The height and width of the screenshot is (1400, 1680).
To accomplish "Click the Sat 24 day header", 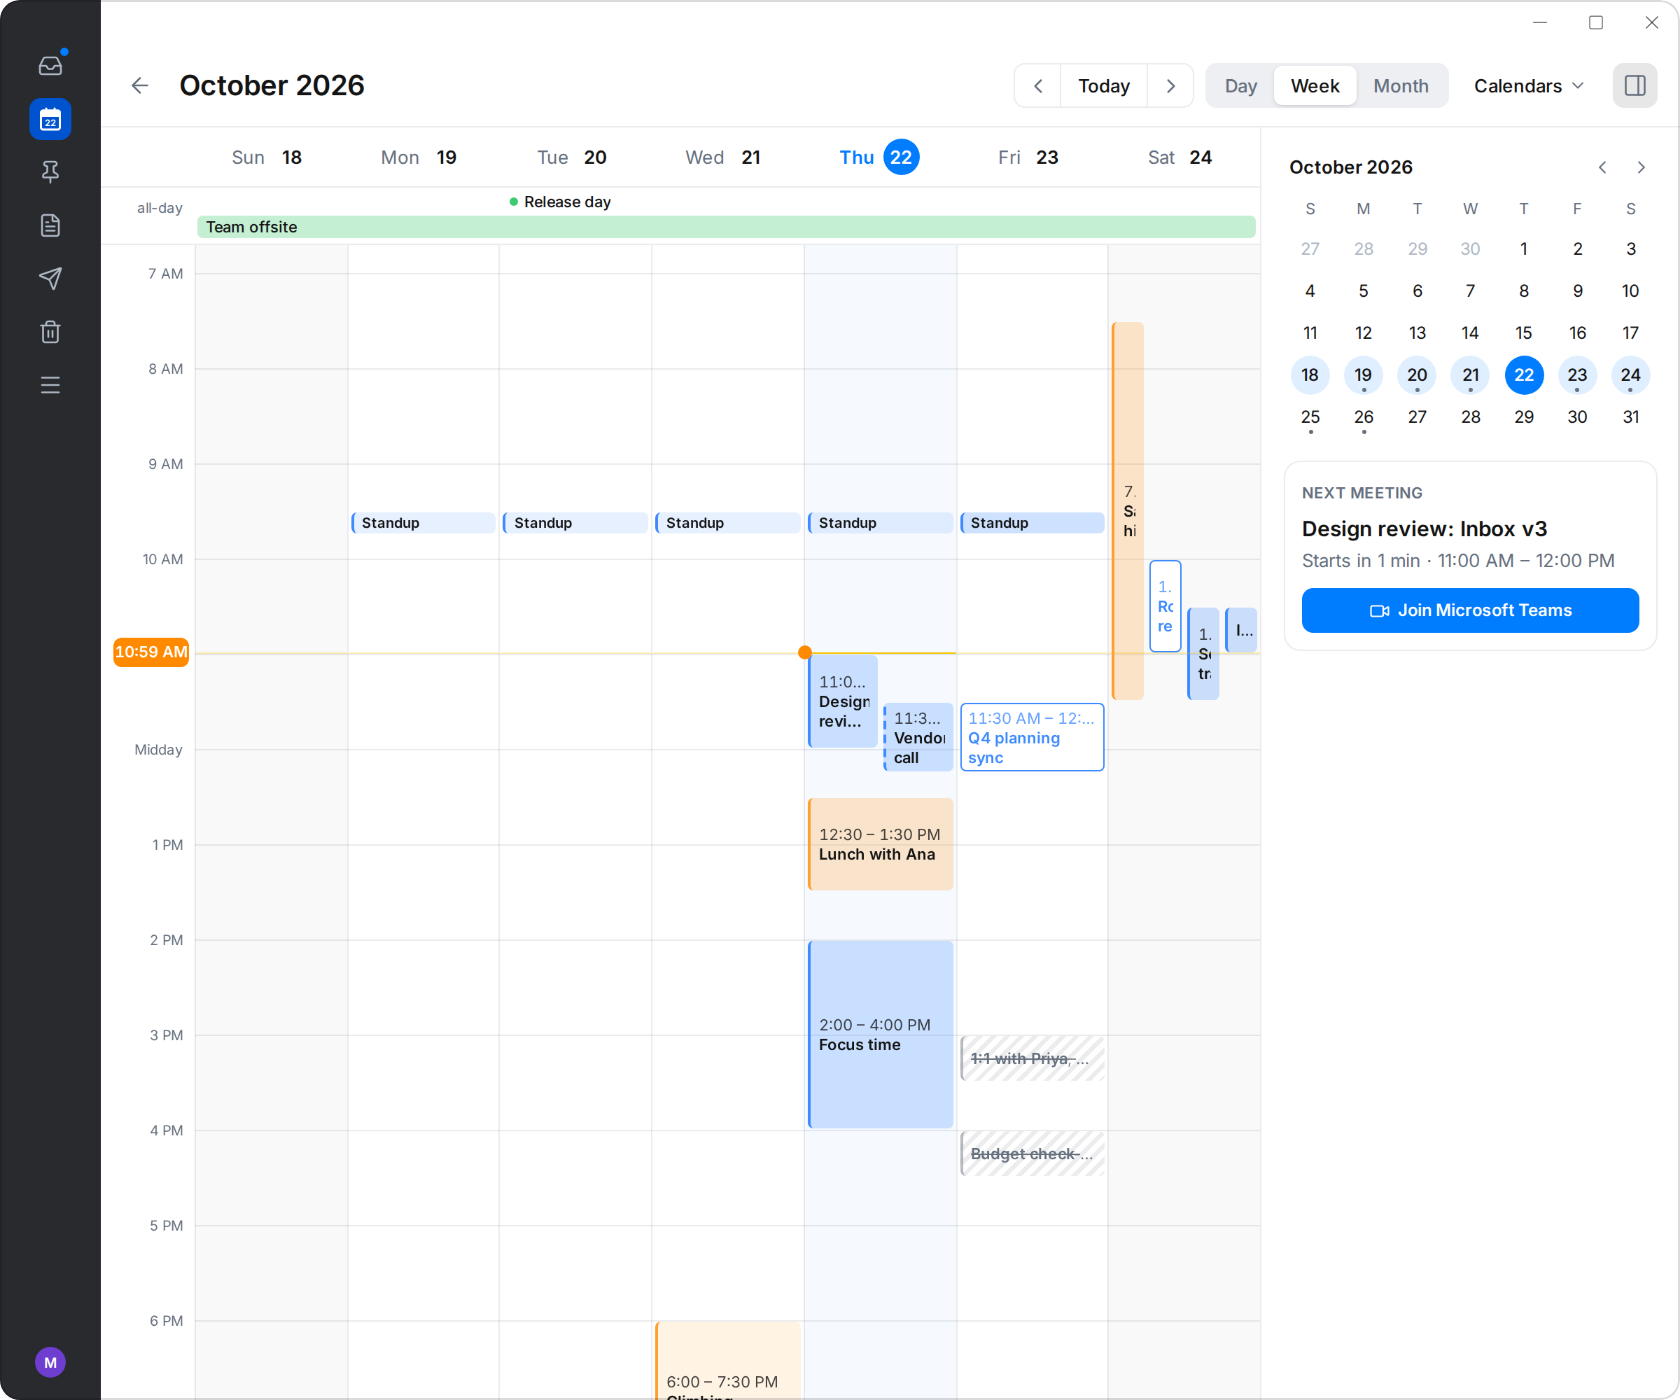I will click(1180, 157).
